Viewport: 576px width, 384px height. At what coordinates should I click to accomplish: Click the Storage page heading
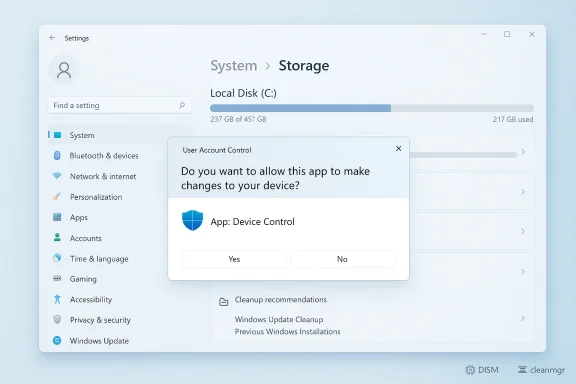(x=304, y=66)
